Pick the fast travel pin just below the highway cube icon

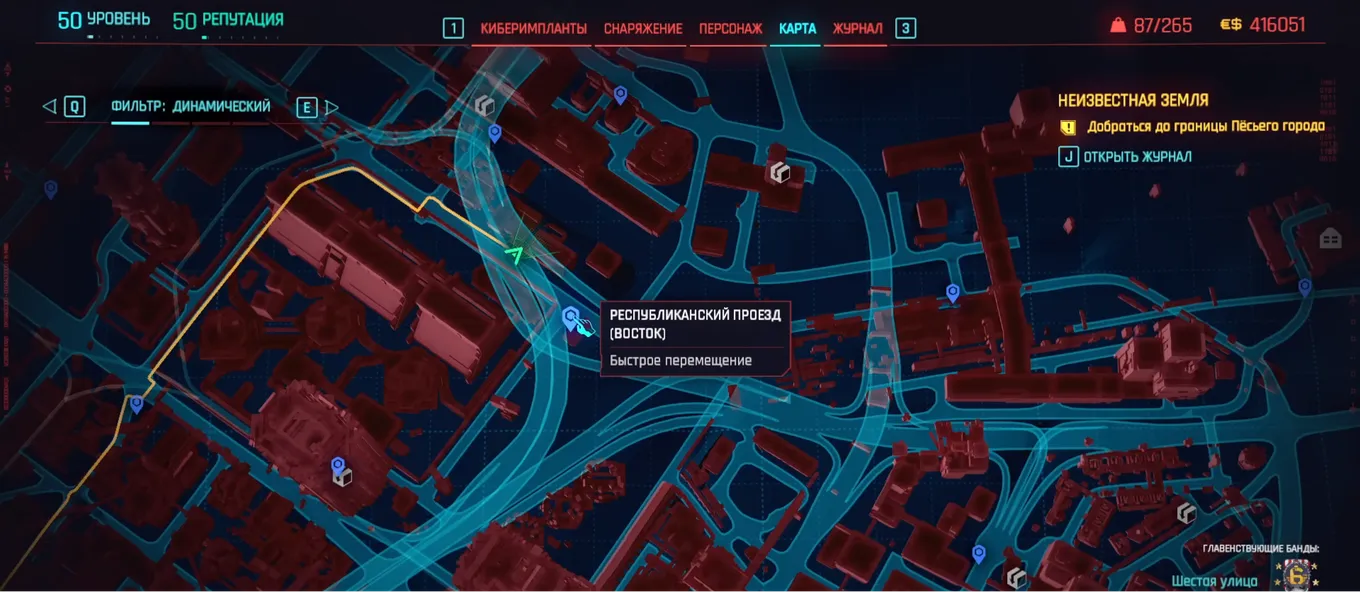click(x=494, y=133)
